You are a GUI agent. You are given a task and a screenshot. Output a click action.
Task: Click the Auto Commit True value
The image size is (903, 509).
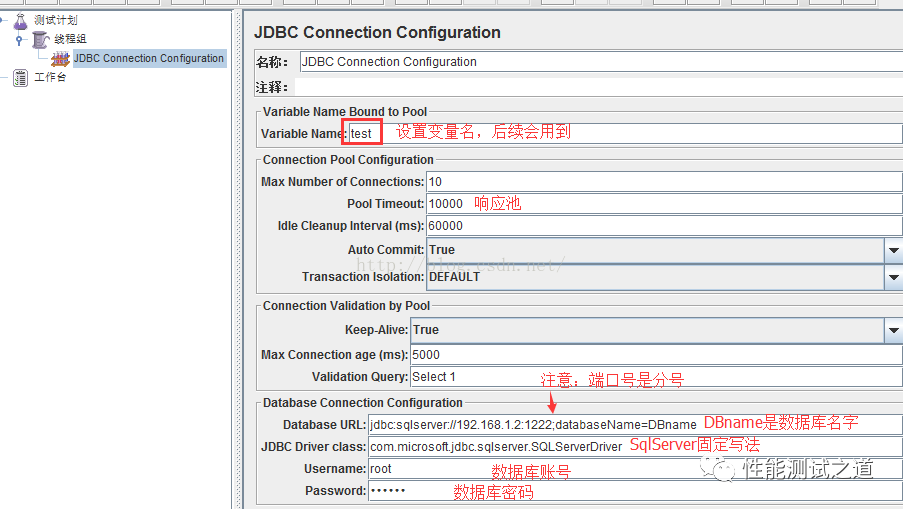pyautogui.click(x=442, y=250)
